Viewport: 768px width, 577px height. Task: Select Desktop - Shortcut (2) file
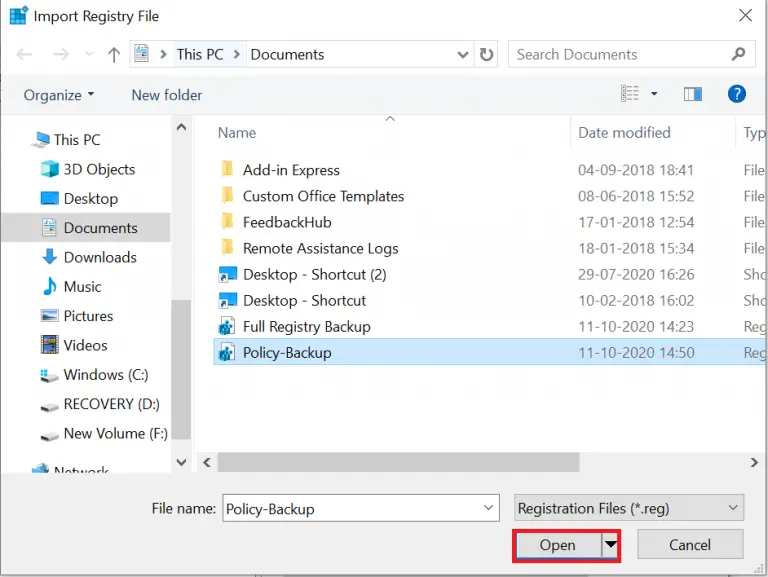click(314, 275)
